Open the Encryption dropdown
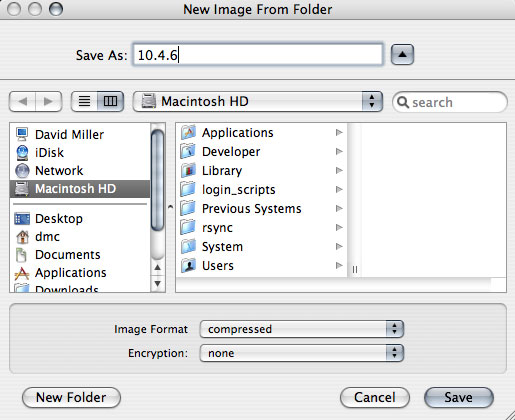515x420 pixels. [x=302, y=353]
